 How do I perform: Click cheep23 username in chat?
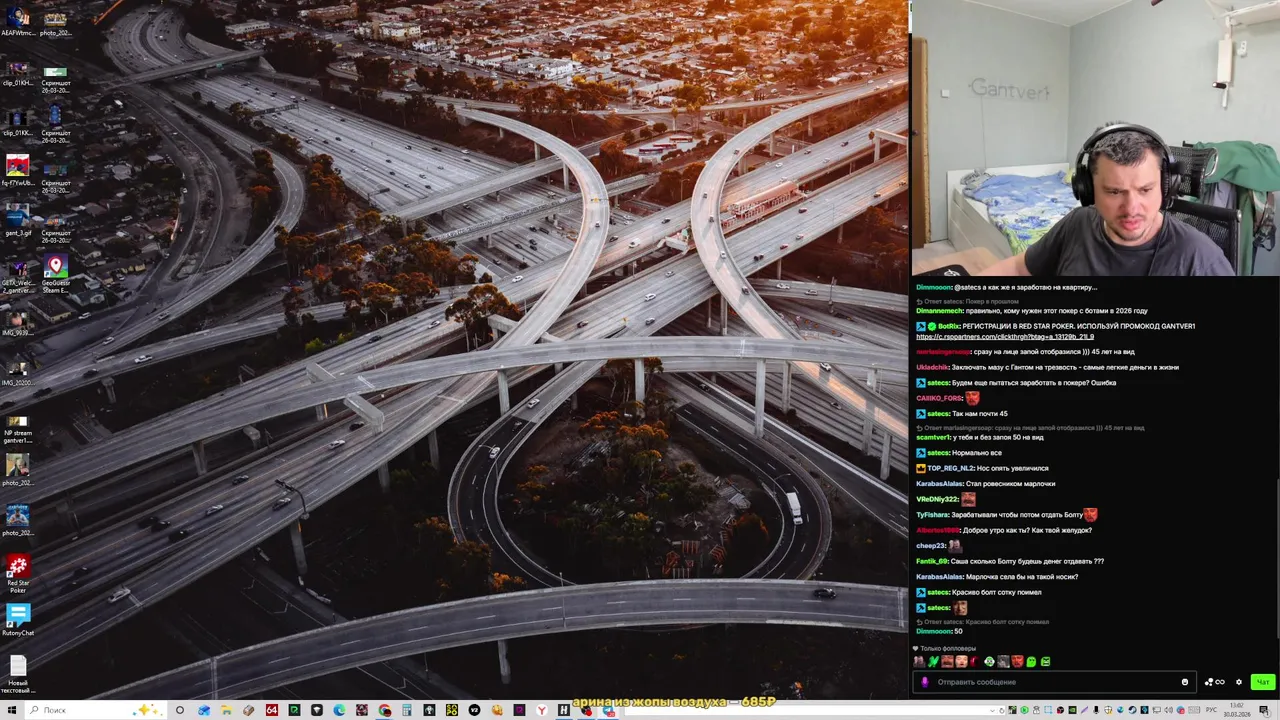click(930, 546)
